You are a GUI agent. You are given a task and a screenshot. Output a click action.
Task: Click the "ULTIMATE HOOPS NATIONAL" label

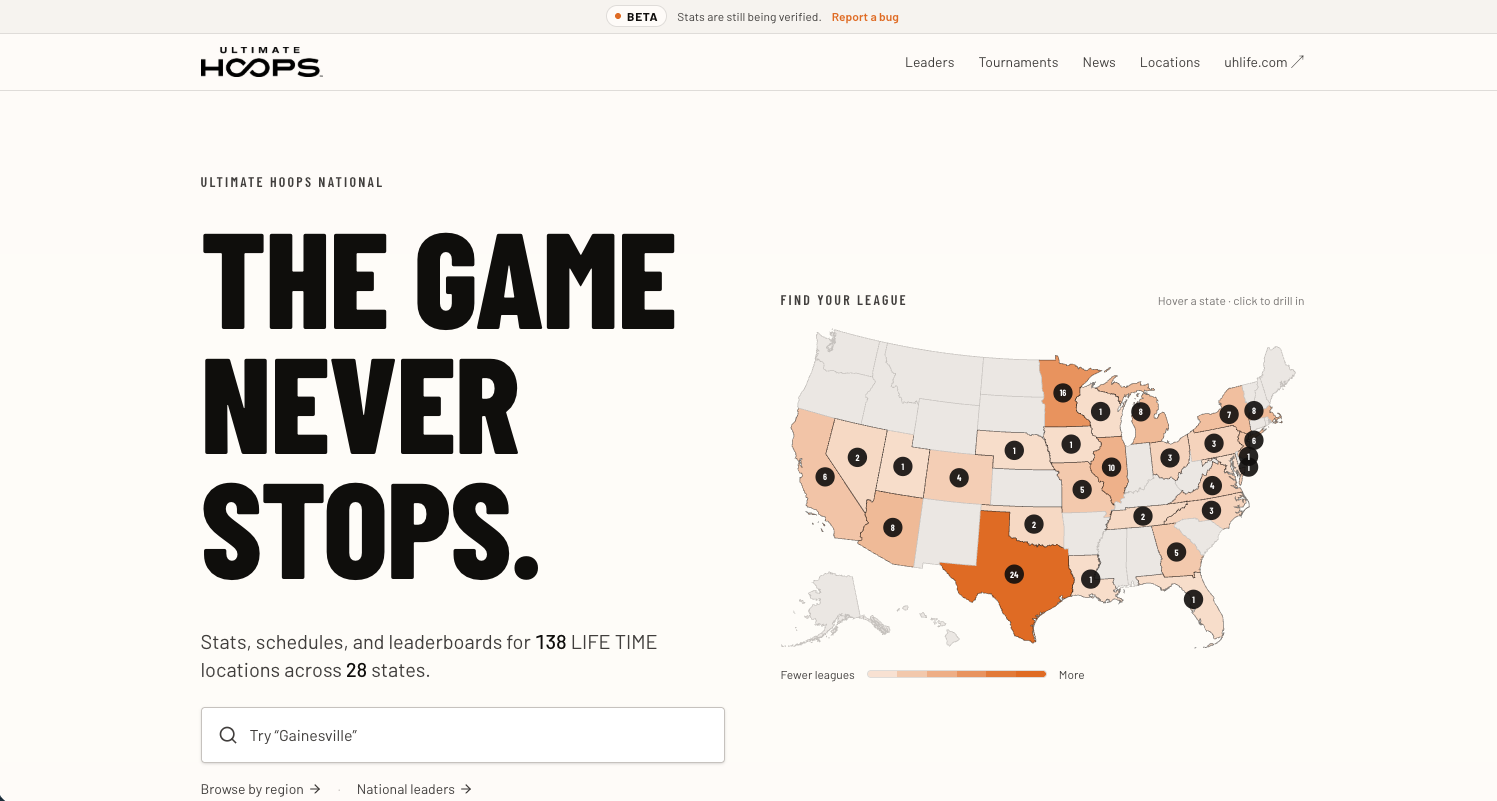coord(292,182)
